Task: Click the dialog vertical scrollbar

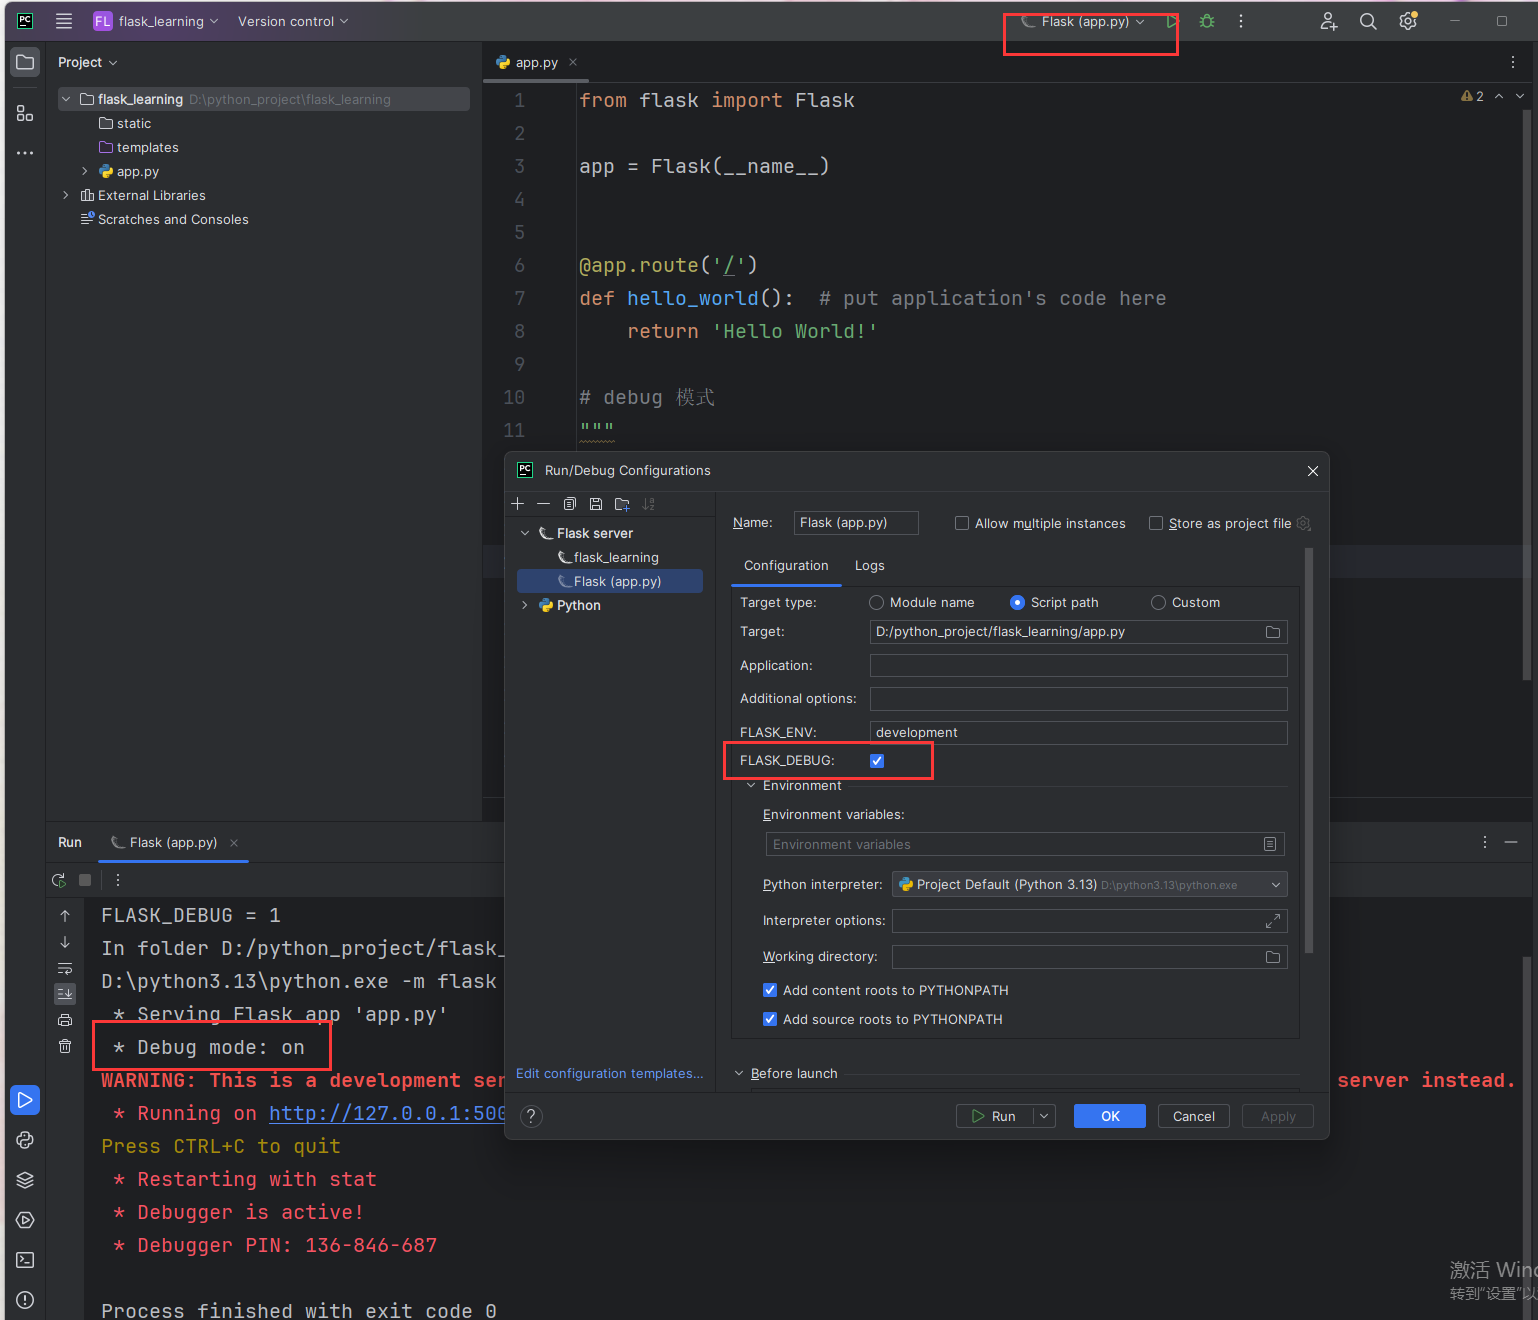Action: coord(1309,750)
